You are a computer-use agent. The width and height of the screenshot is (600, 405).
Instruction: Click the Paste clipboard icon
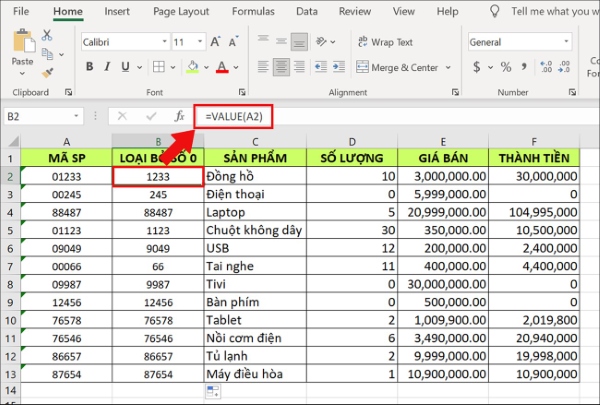pyautogui.click(x=23, y=41)
